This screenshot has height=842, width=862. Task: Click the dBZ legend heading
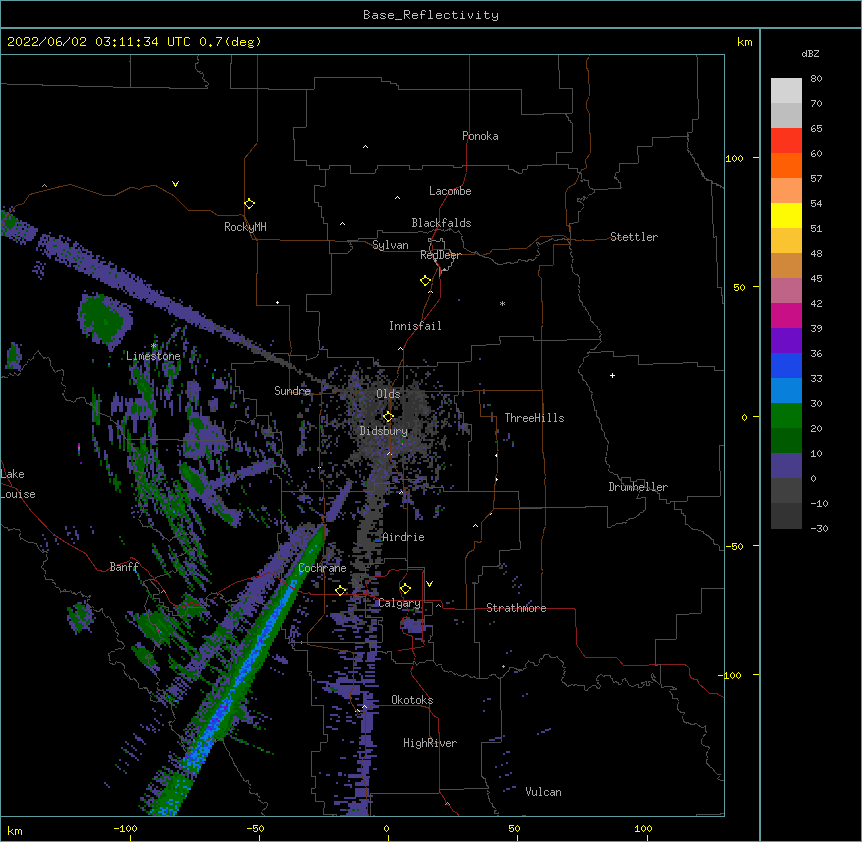[810, 54]
